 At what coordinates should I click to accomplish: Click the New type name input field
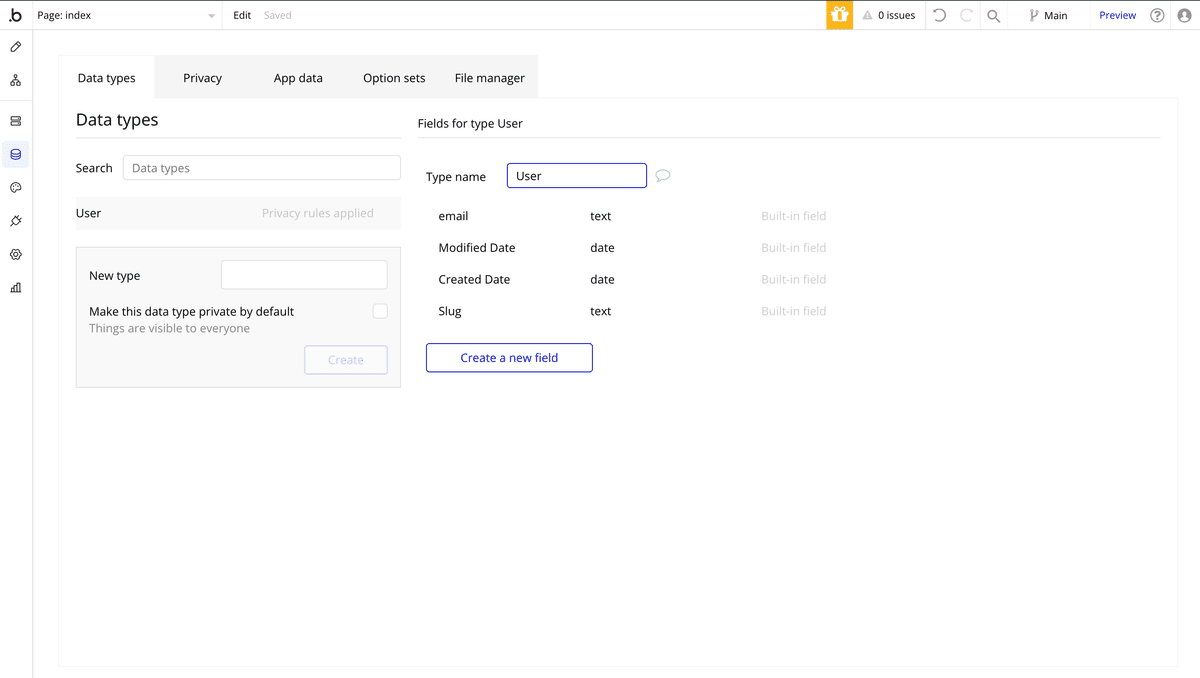point(304,275)
